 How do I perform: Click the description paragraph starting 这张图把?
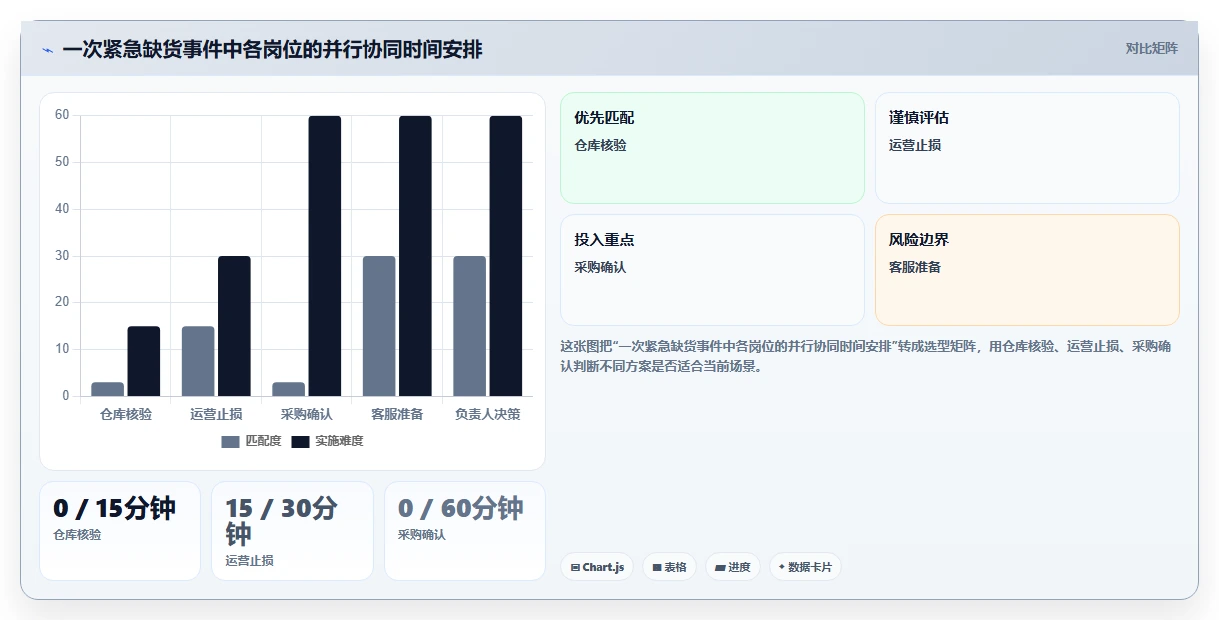(866, 357)
